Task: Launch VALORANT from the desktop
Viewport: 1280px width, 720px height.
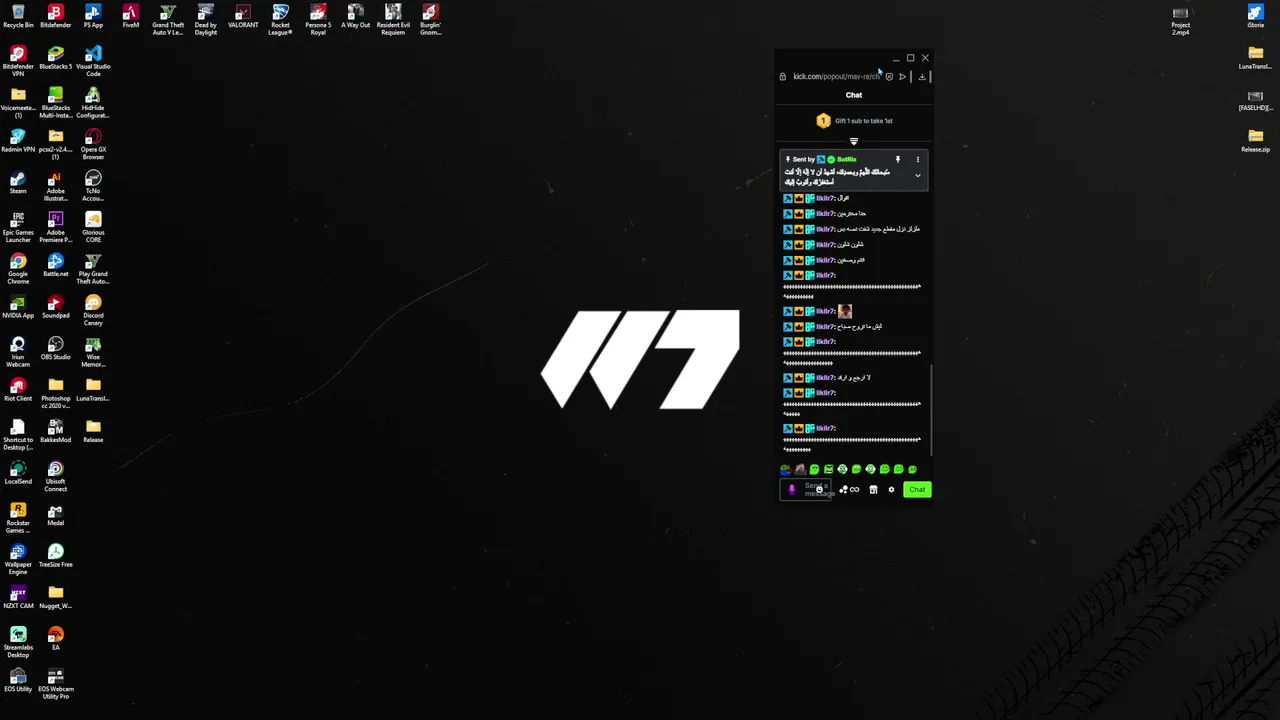Action: pos(243,17)
